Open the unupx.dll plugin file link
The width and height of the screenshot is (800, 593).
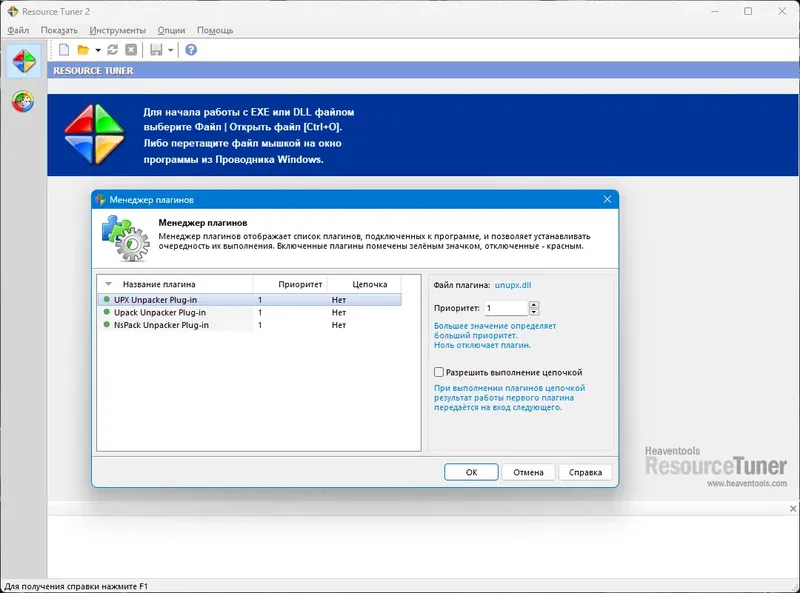click(513, 285)
